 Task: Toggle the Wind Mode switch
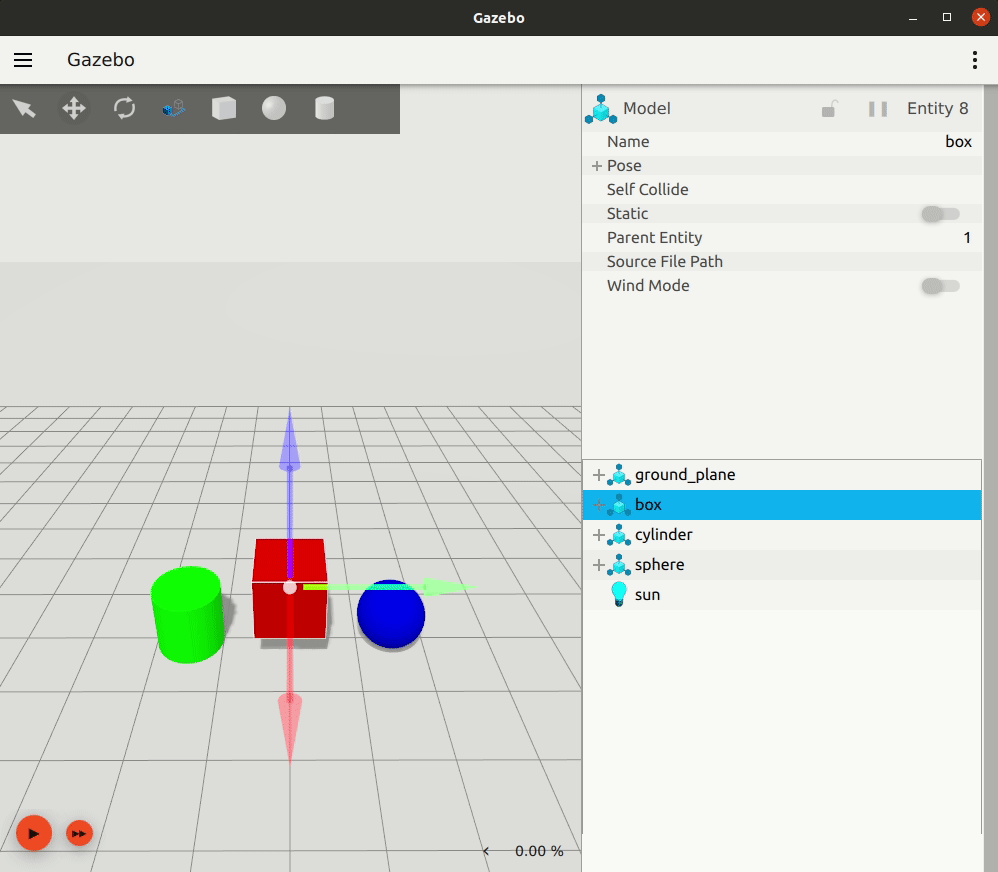click(x=940, y=286)
